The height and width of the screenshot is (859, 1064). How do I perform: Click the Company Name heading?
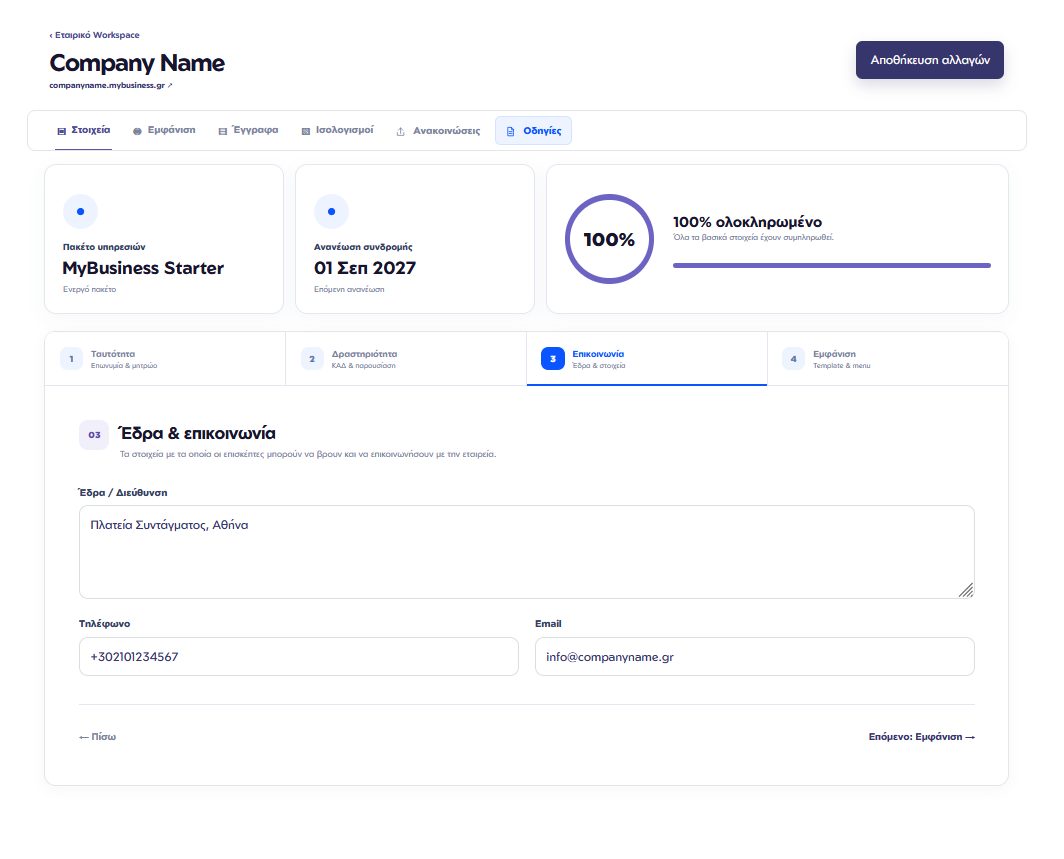(x=137, y=63)
